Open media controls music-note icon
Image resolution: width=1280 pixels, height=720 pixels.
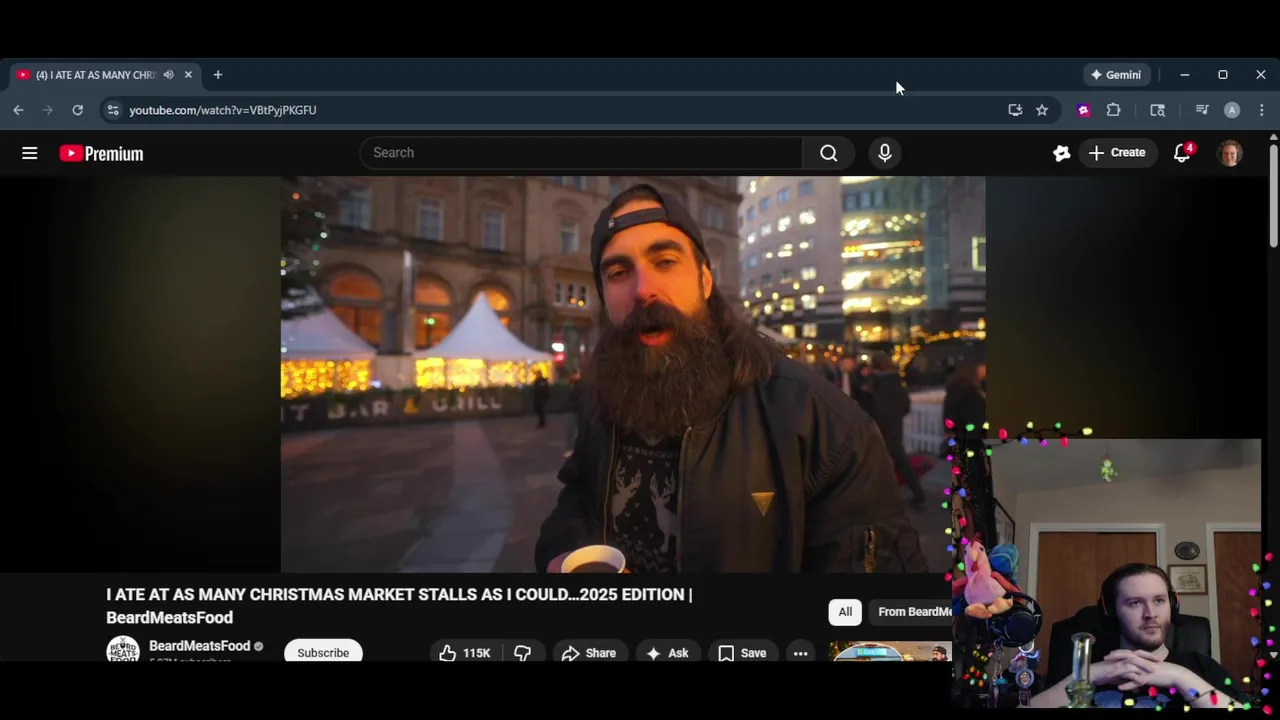click(1202, 110)
